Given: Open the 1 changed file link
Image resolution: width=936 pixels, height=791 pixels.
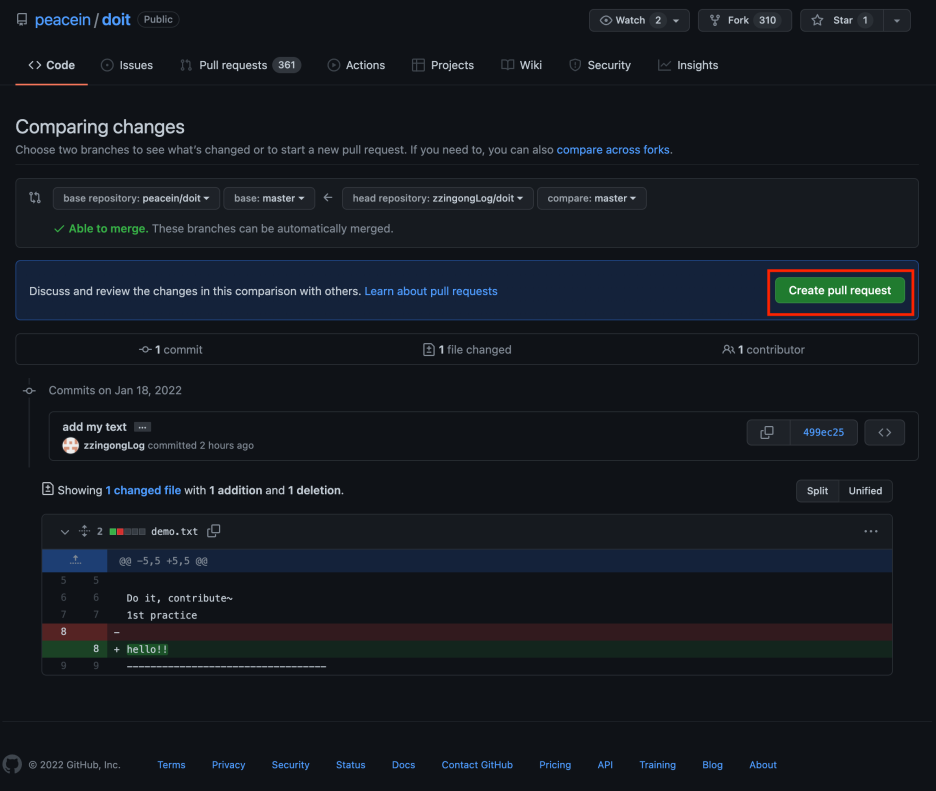Looking at the screenshot, I should pyautogui.click(x=143, y=490).
